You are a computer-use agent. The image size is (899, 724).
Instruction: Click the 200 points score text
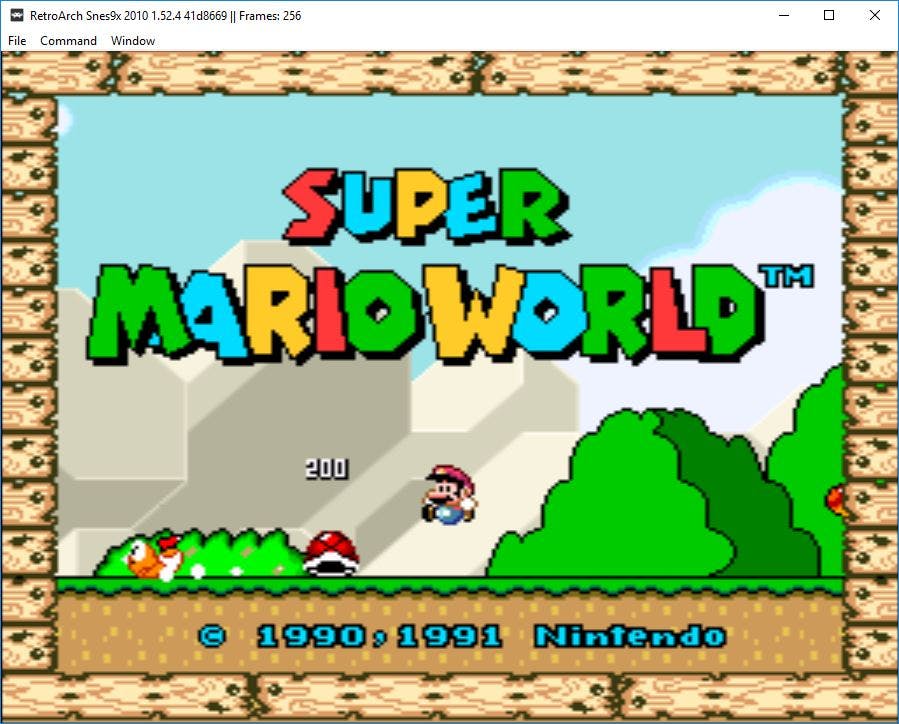326,468
